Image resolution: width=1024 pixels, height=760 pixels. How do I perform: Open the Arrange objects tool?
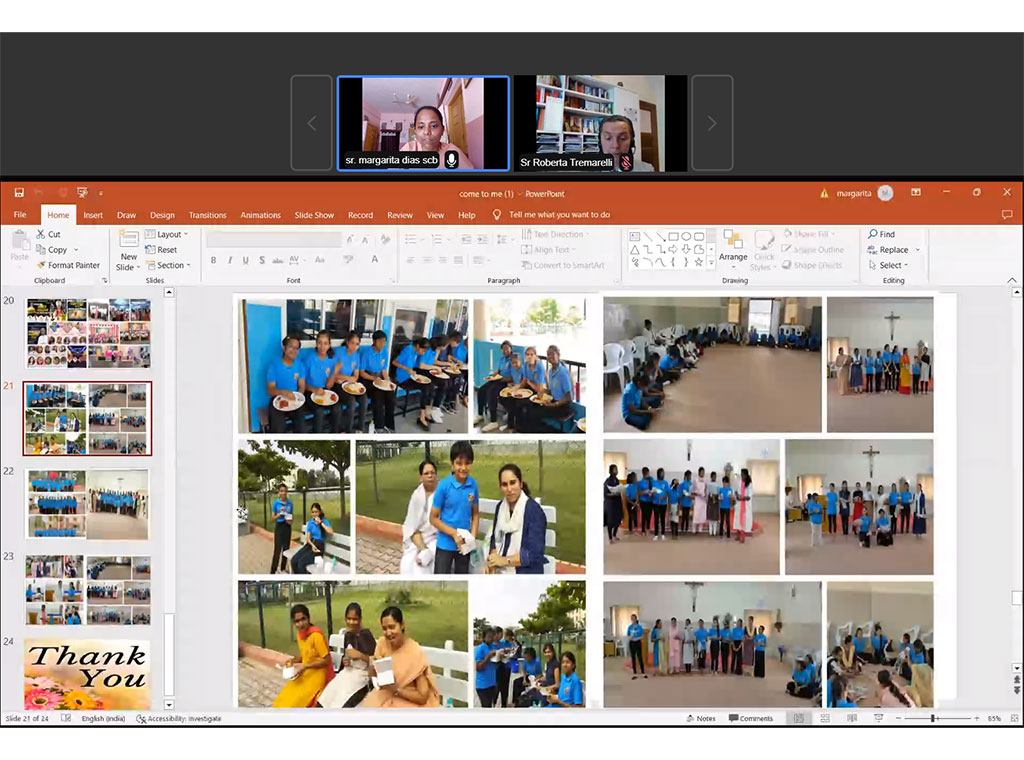click(x=733, y=247)
